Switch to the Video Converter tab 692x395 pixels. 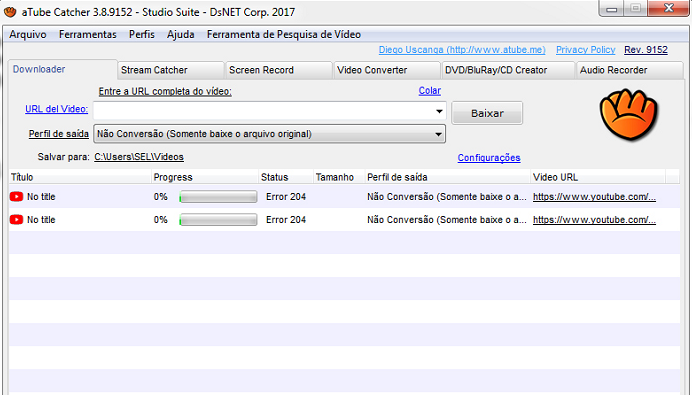(x=387, y=70)
